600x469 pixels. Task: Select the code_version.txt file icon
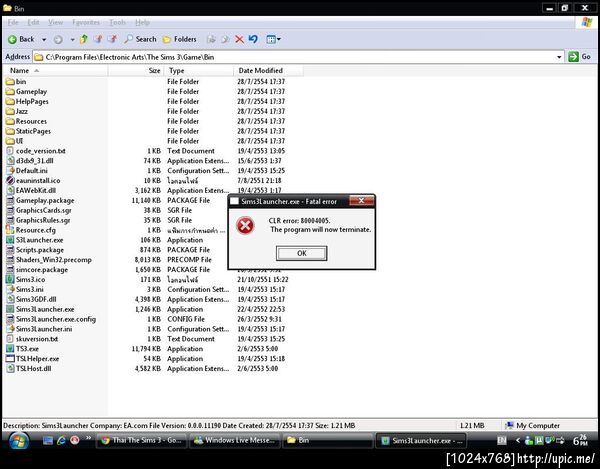pos(10,151)
